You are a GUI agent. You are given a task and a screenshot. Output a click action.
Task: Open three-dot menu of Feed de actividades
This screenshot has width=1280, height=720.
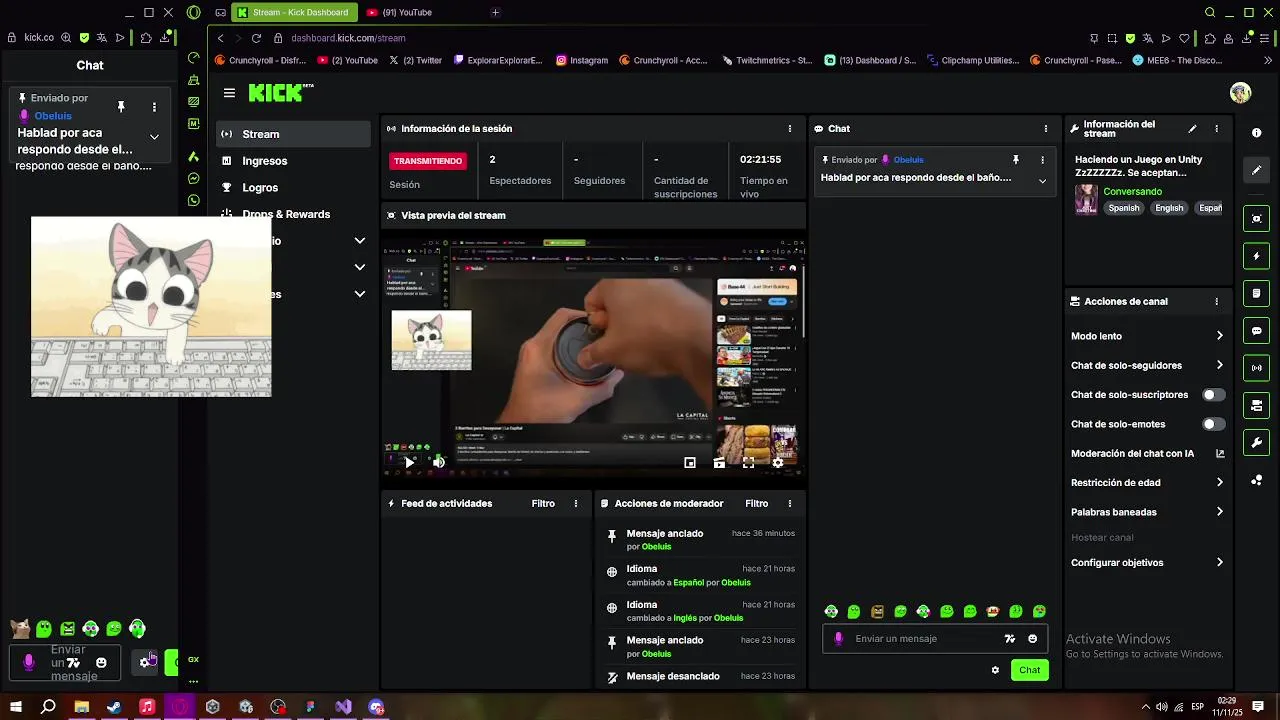pyautogui.click(x=576, y=504)
